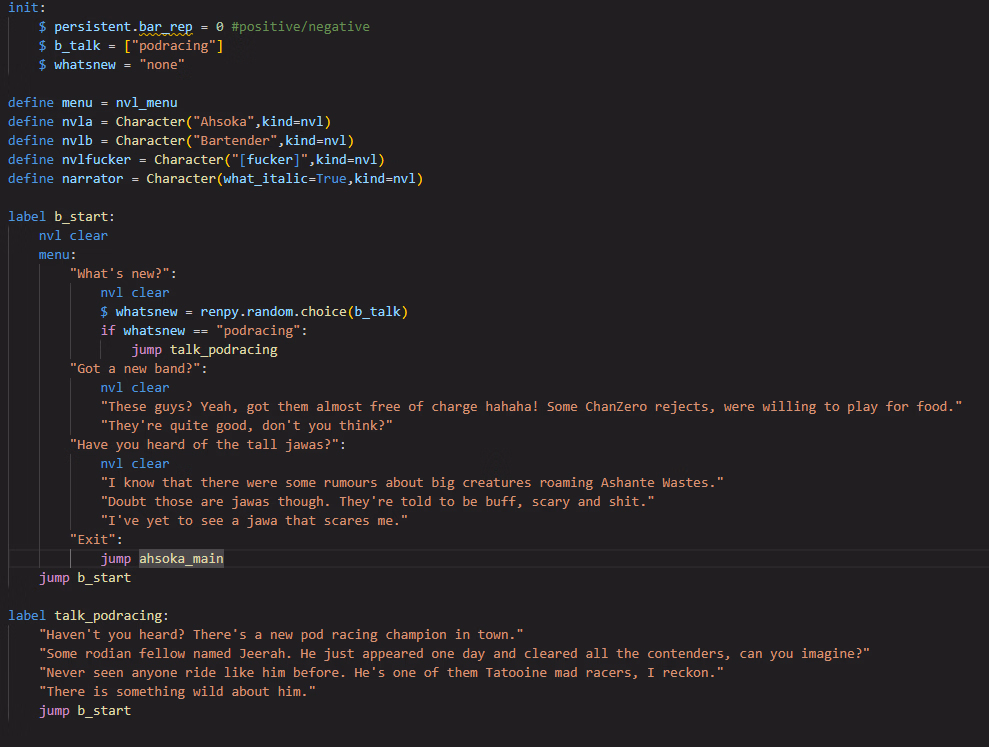Viewport: 989px width, 747px height.
Task: Click 'nvl clear' directly under label b_start
Action: point(73,235)
